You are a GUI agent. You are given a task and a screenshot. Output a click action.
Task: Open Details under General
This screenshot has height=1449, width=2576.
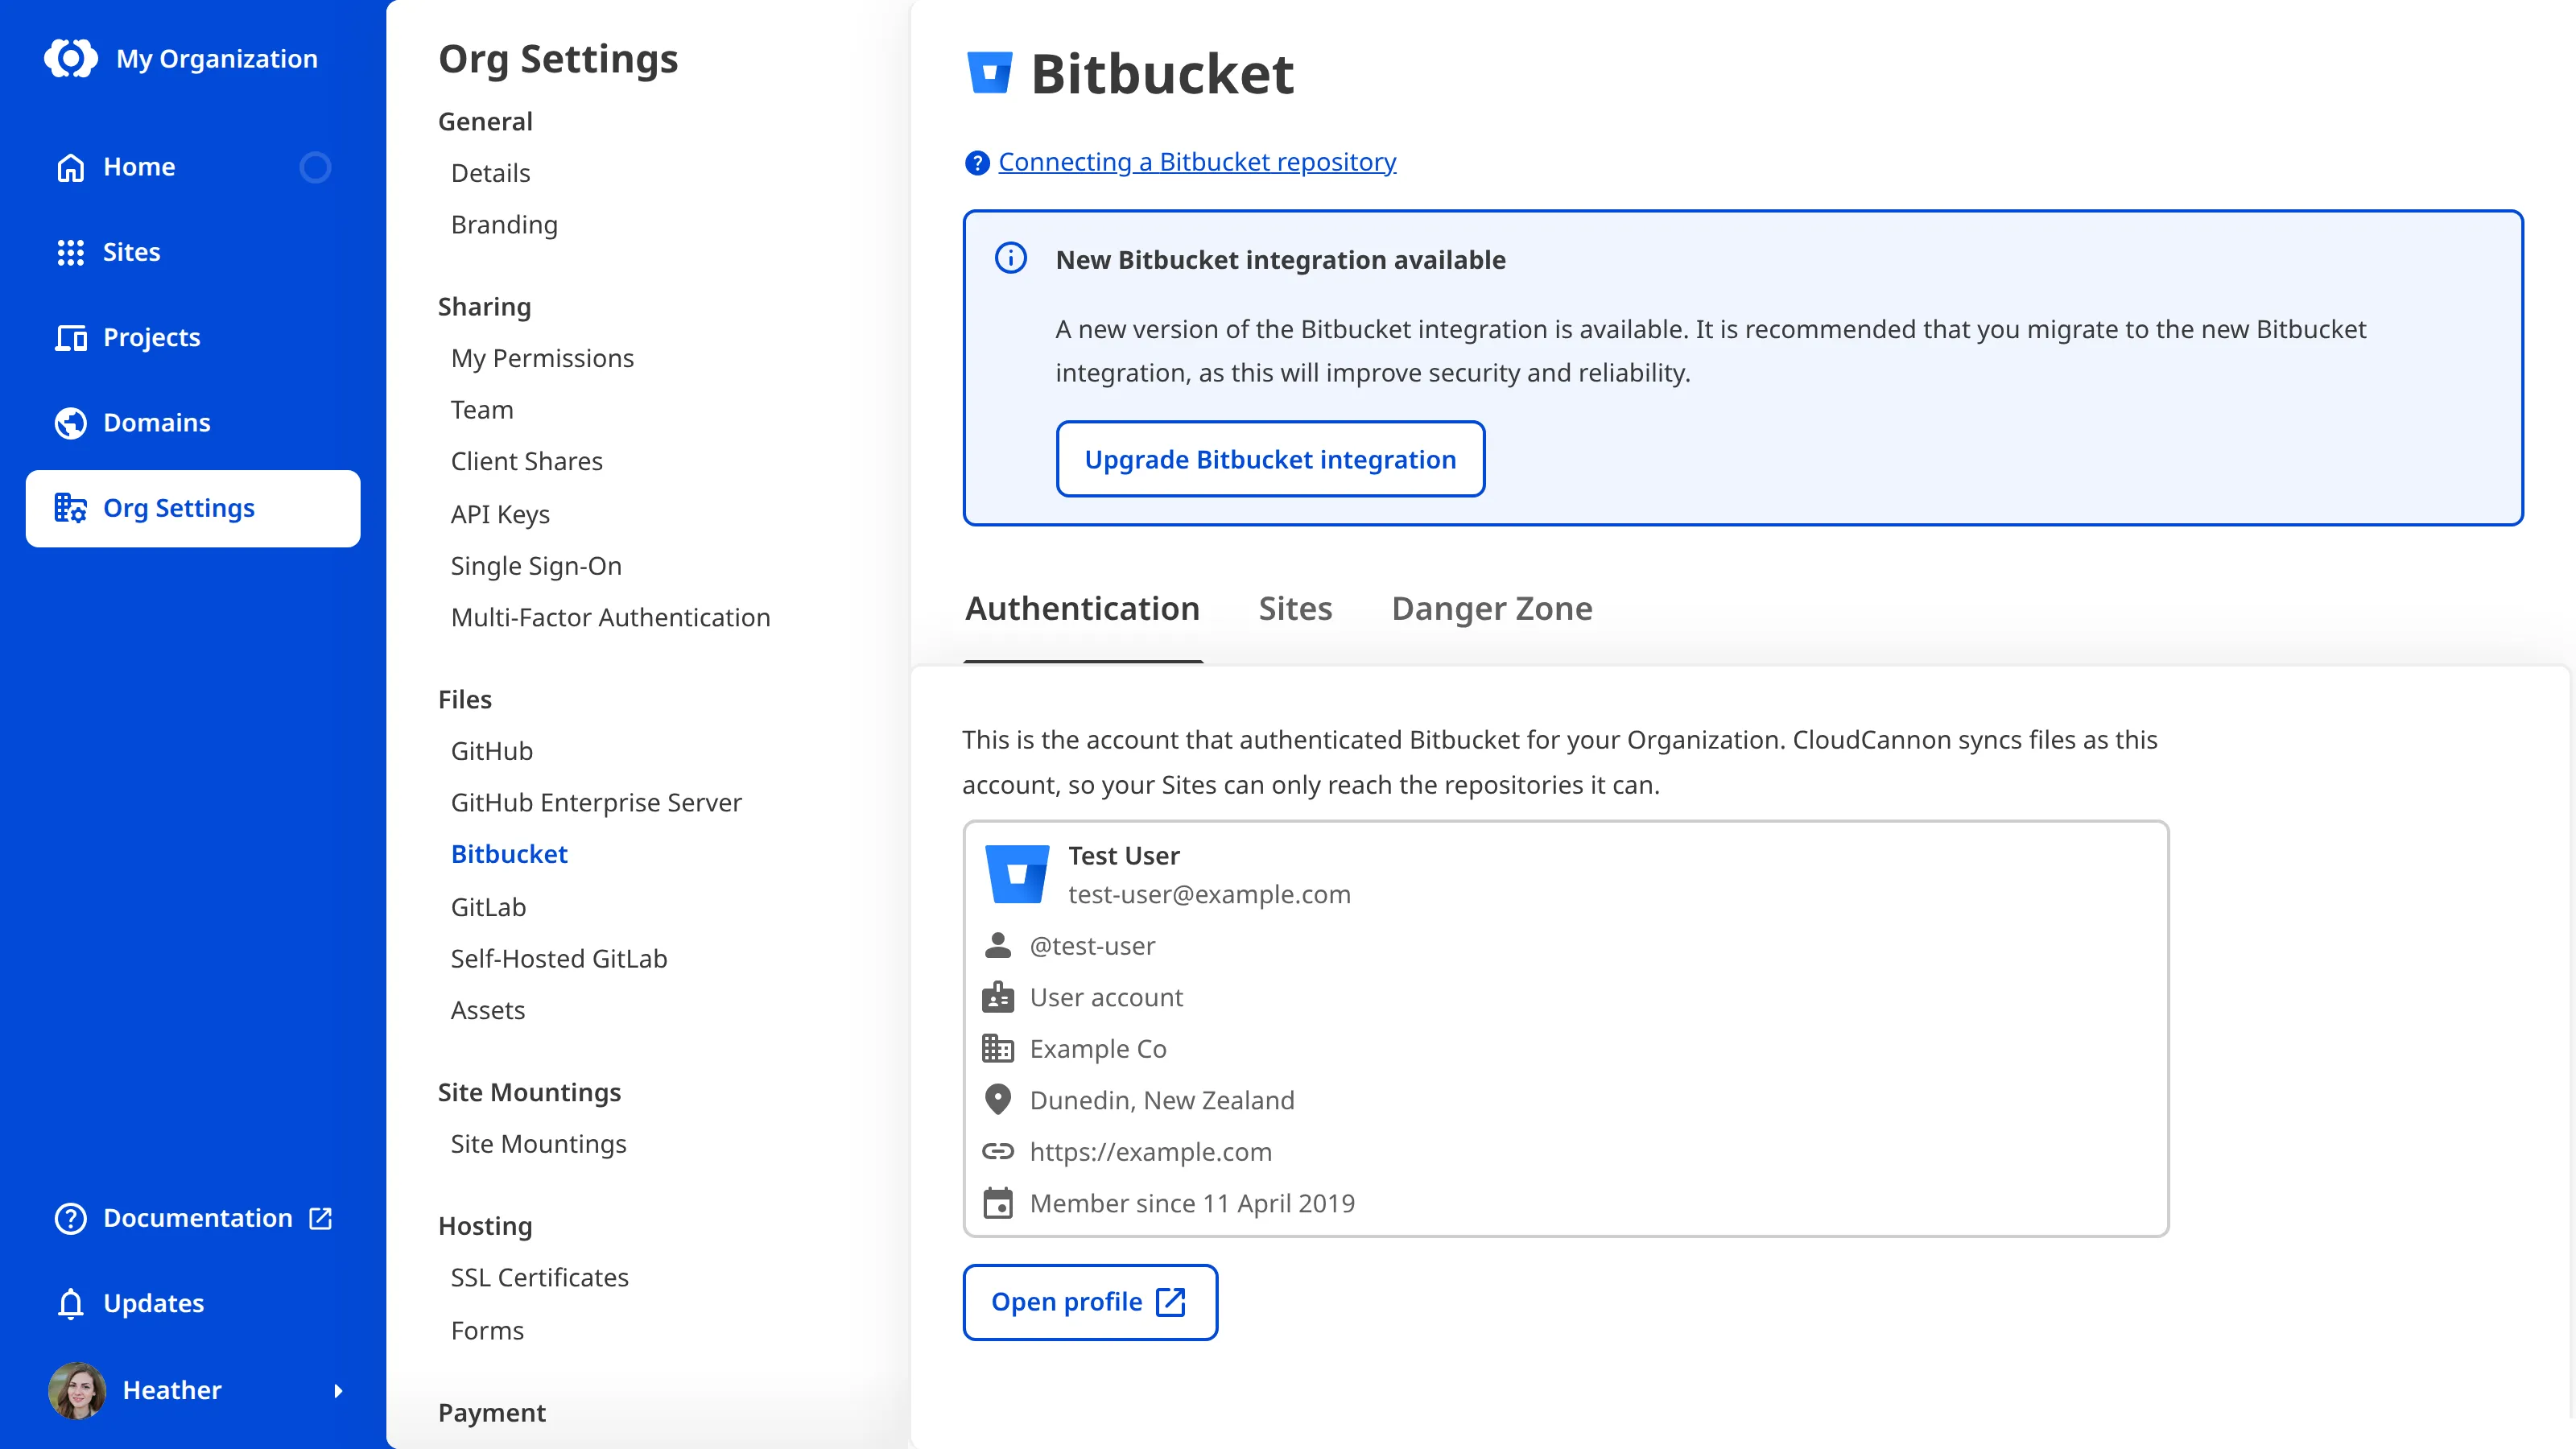click(490, 173)
